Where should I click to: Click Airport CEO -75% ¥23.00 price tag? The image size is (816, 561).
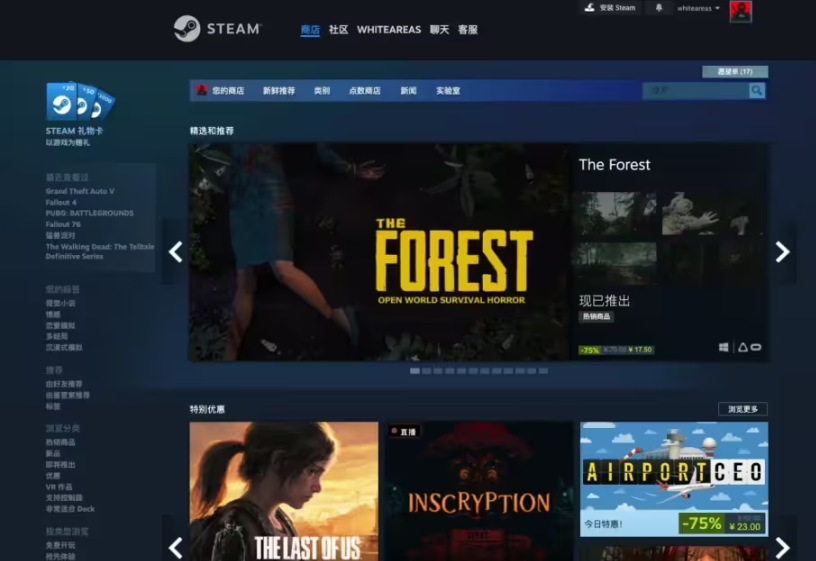tap(722, 524)
